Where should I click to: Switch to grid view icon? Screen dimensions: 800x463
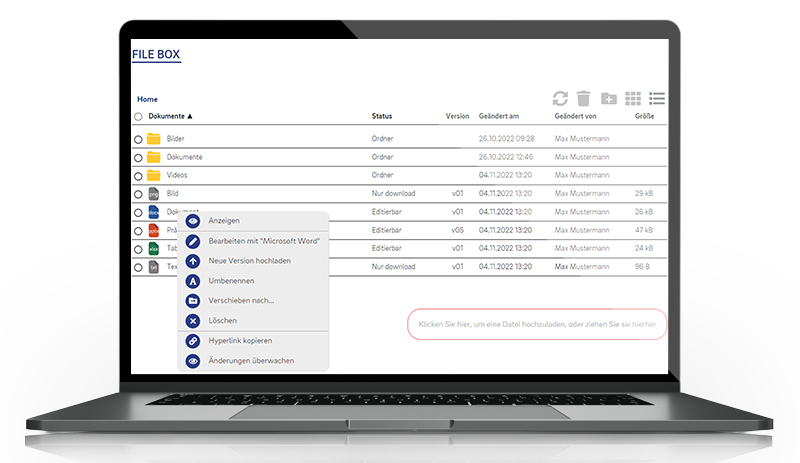point(633,98)
